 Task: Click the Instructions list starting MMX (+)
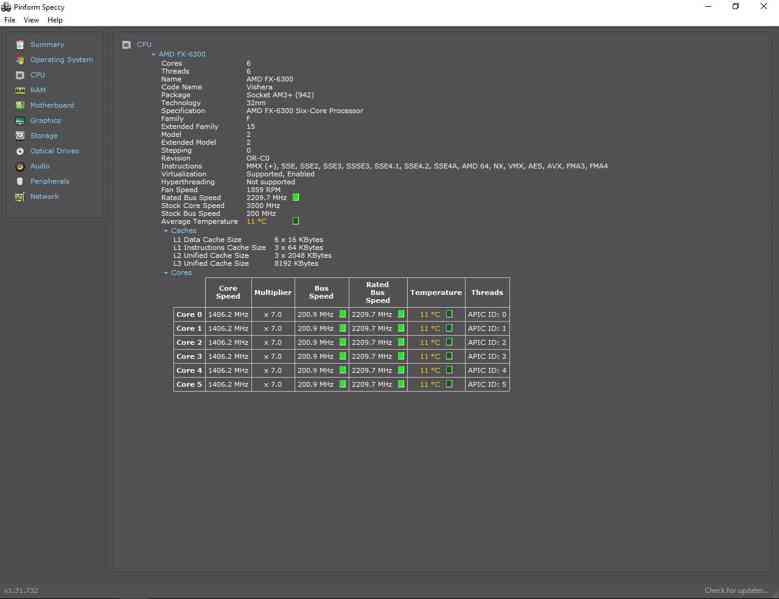pos(427,166)
